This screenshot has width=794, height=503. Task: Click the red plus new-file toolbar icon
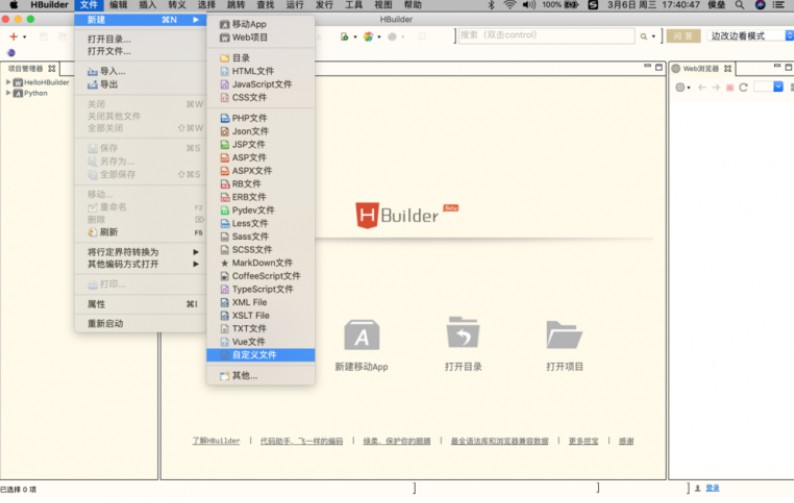coord(13,37)
